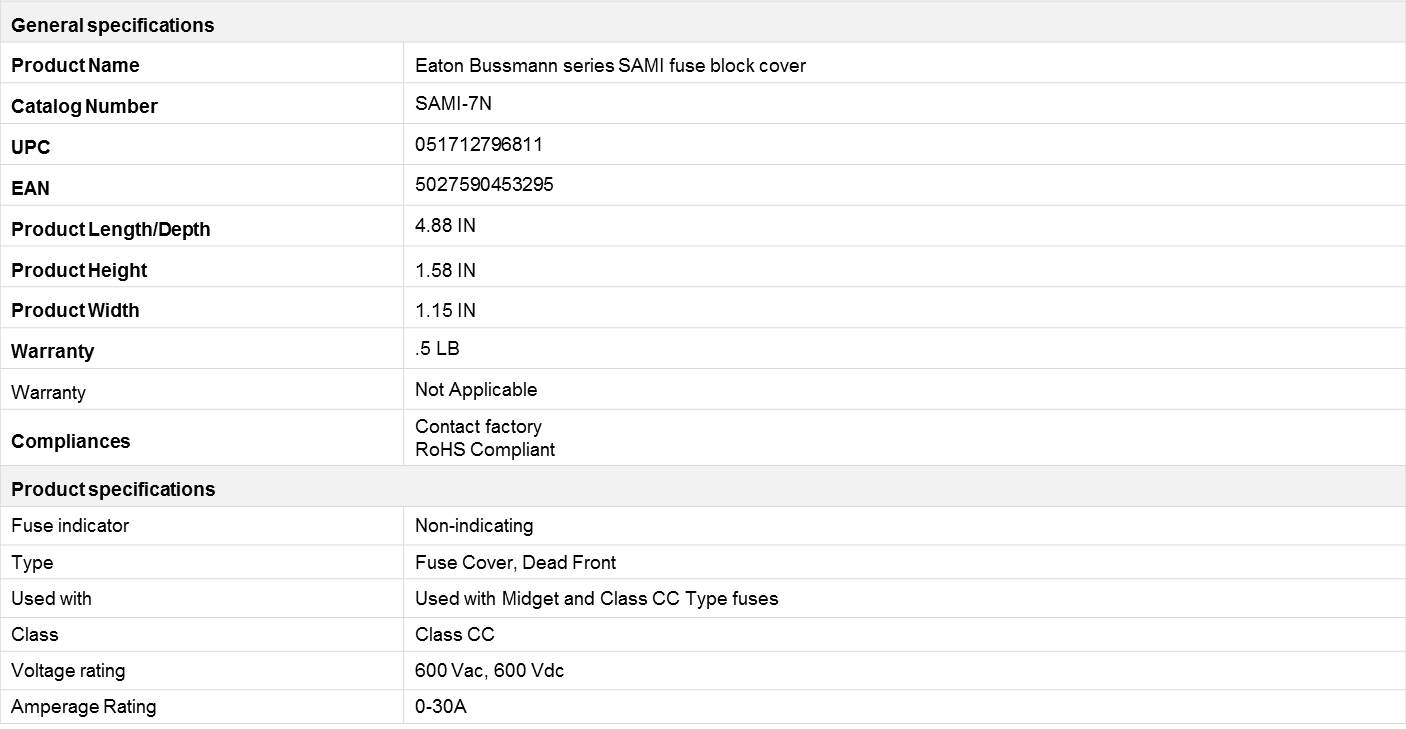Click the value '600 Vac, 600 Vdc'
The width and height of the screenshot is (1406, 729).
coord(490,671)
